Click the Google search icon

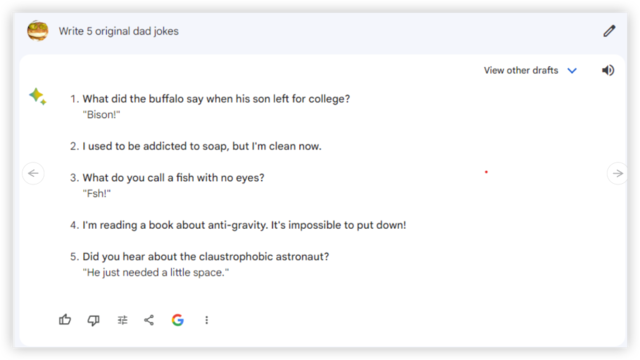178,320
